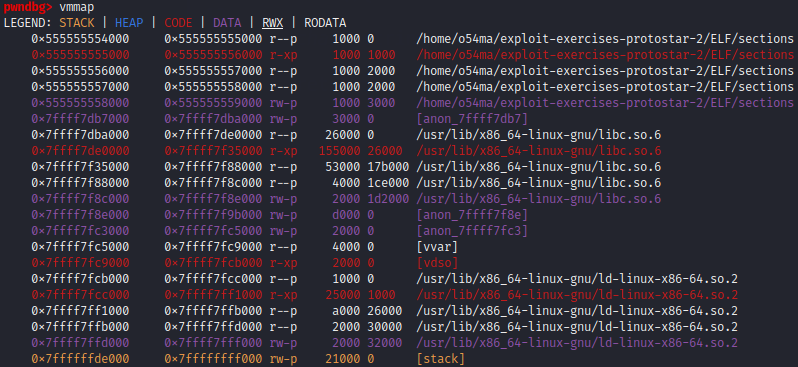Click the HEAP legend label

pos(129,23)
